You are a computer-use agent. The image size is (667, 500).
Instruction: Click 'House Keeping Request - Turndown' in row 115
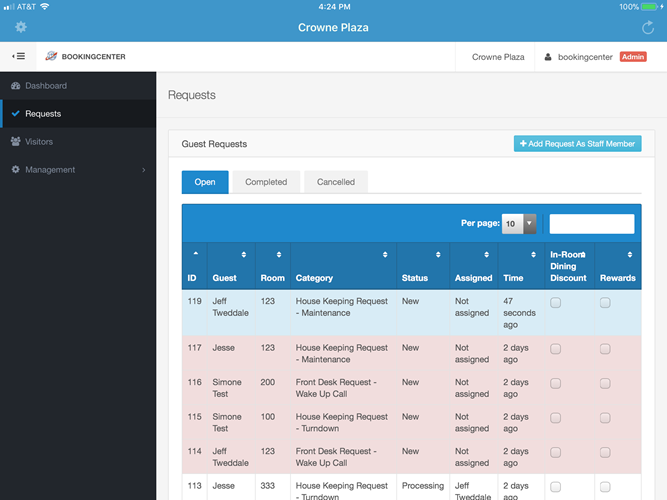coord(342,423)
